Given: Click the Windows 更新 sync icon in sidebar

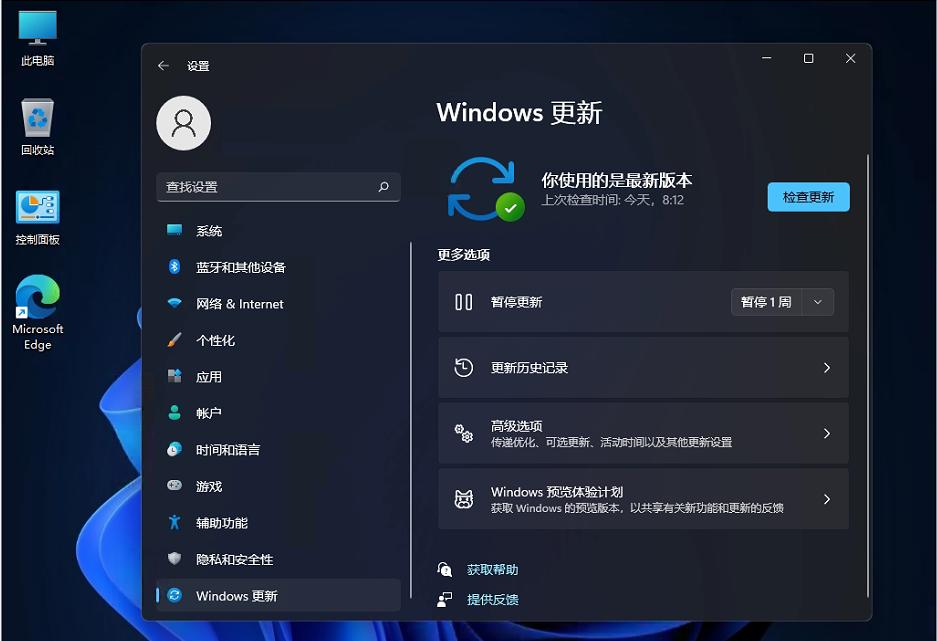Looking at the screenshot, I should tap(174, 595).
